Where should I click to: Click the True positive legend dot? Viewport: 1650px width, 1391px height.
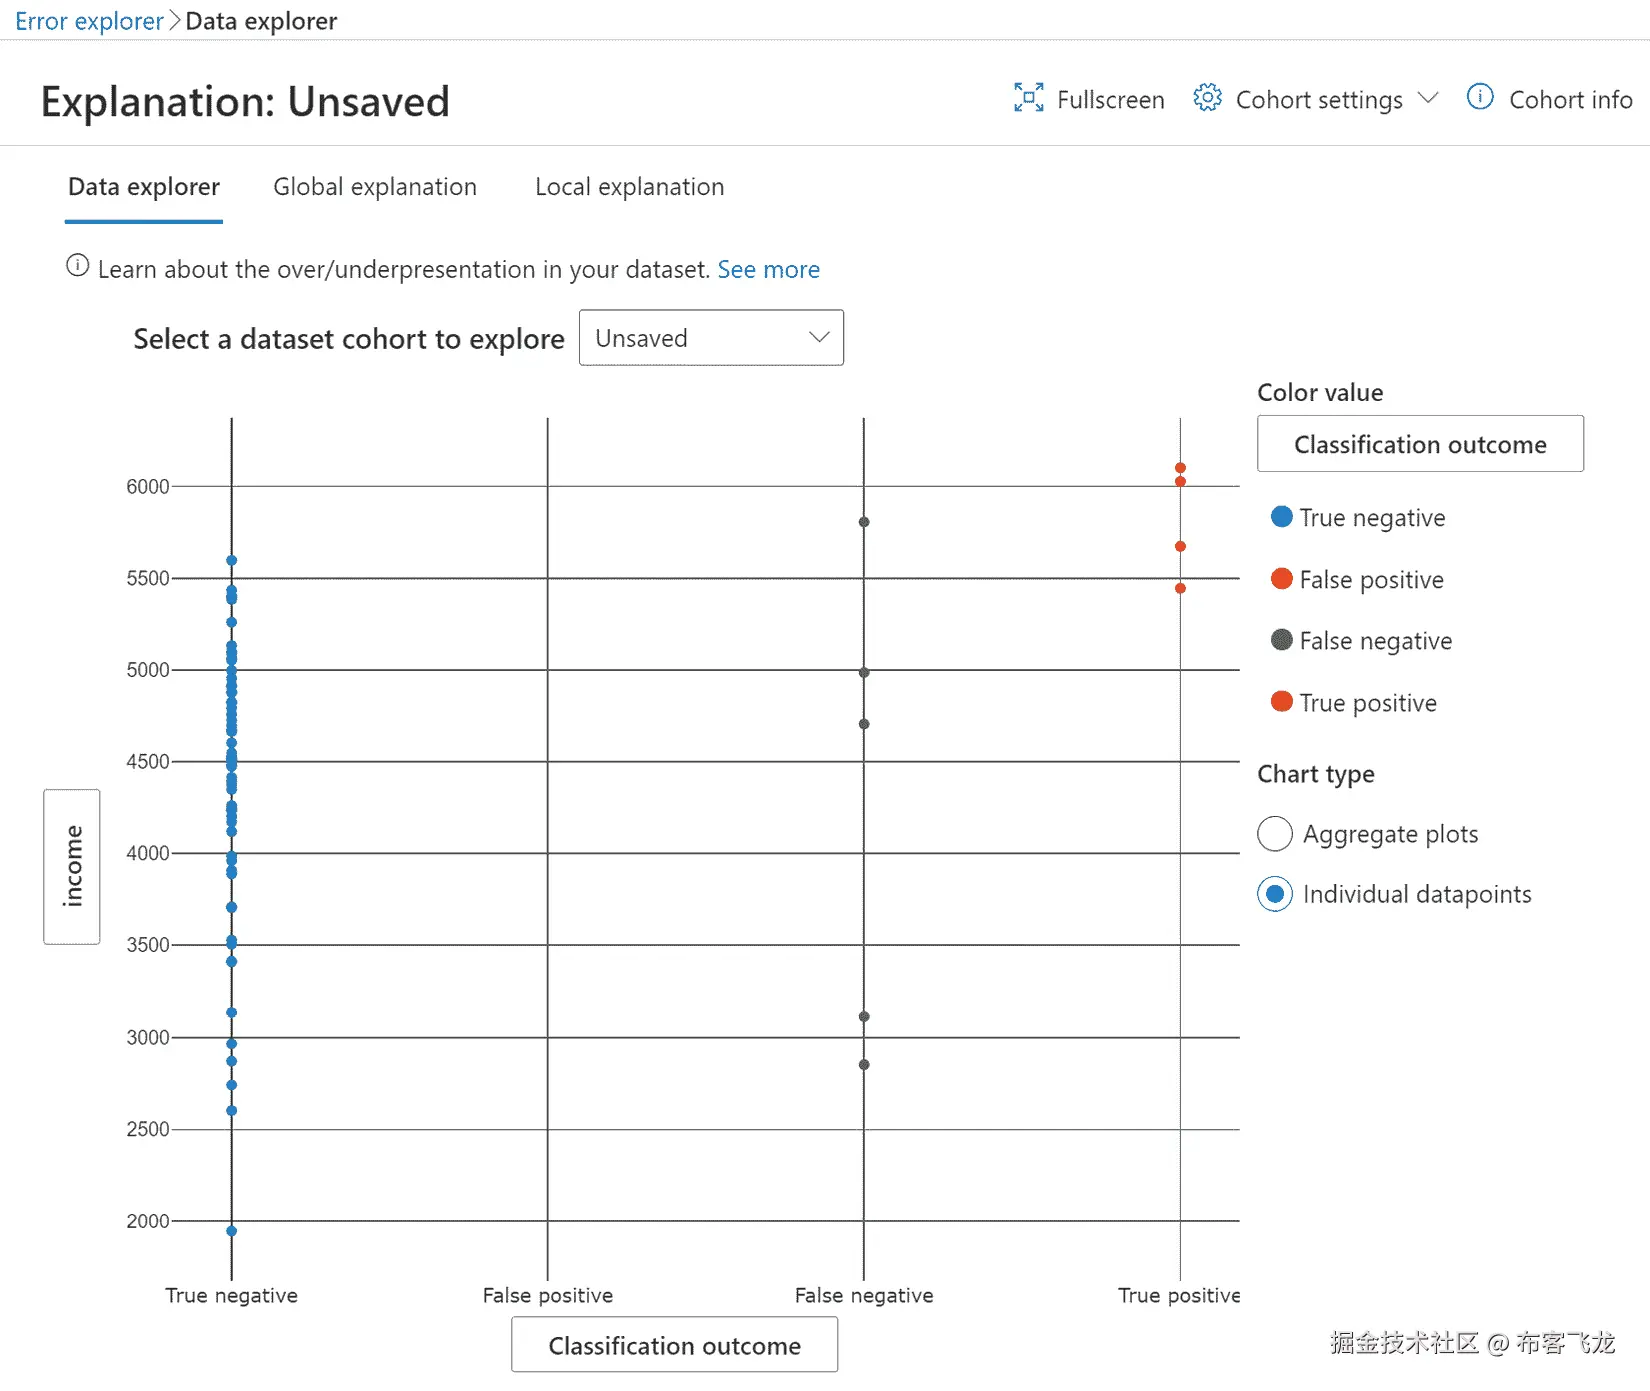(1281, 702)
